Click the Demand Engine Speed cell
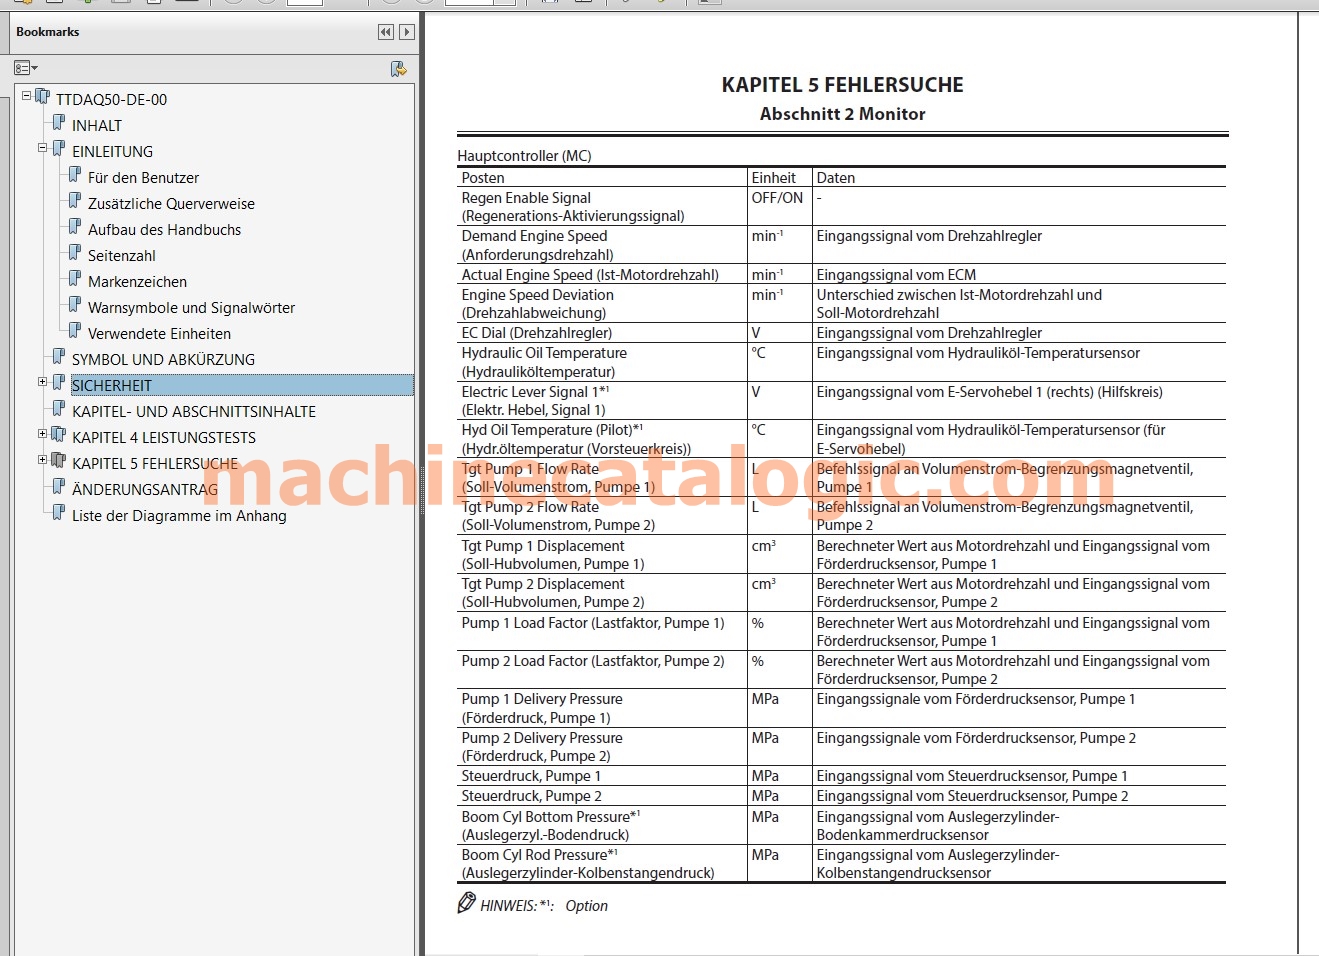The height and width of the screenshot is (956, 1319). pyautogui.click(x=602, y=245)
